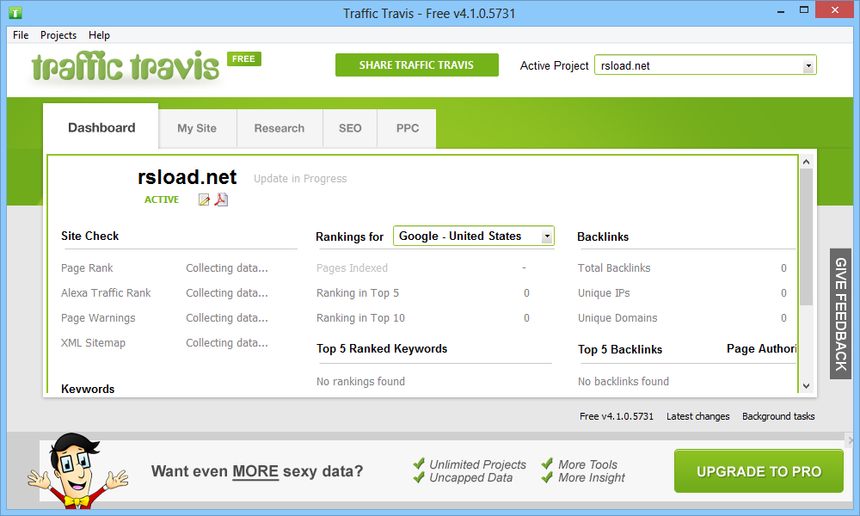860x516 pixels.
Task: Open the File menu
Action: click(x=21, y=35)
